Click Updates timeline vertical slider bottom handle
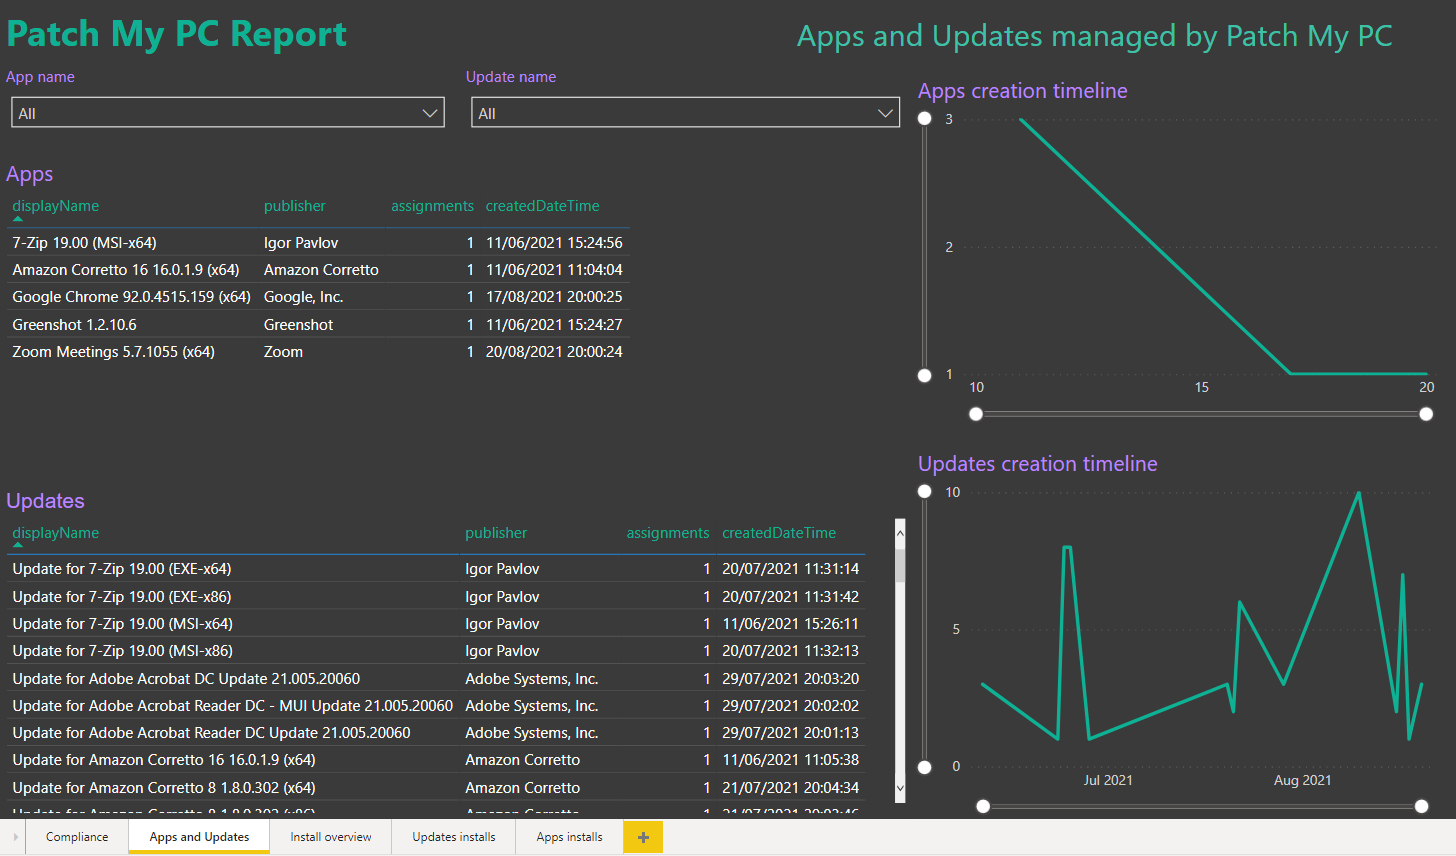Image resolution: width=1456 pixels, height=856 pixels. click(925, 767)
